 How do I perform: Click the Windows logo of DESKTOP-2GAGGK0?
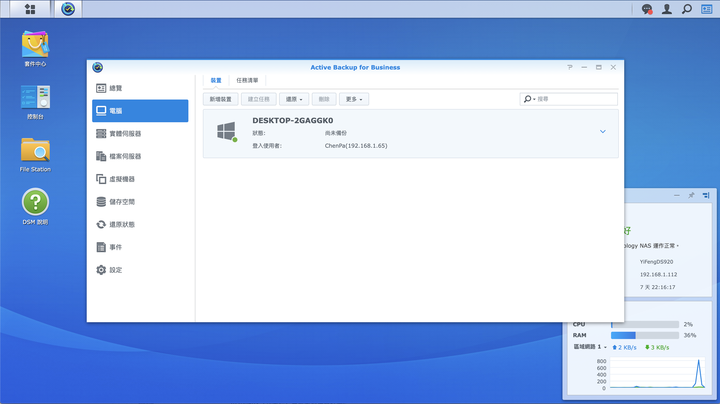(x=226, y=131)
